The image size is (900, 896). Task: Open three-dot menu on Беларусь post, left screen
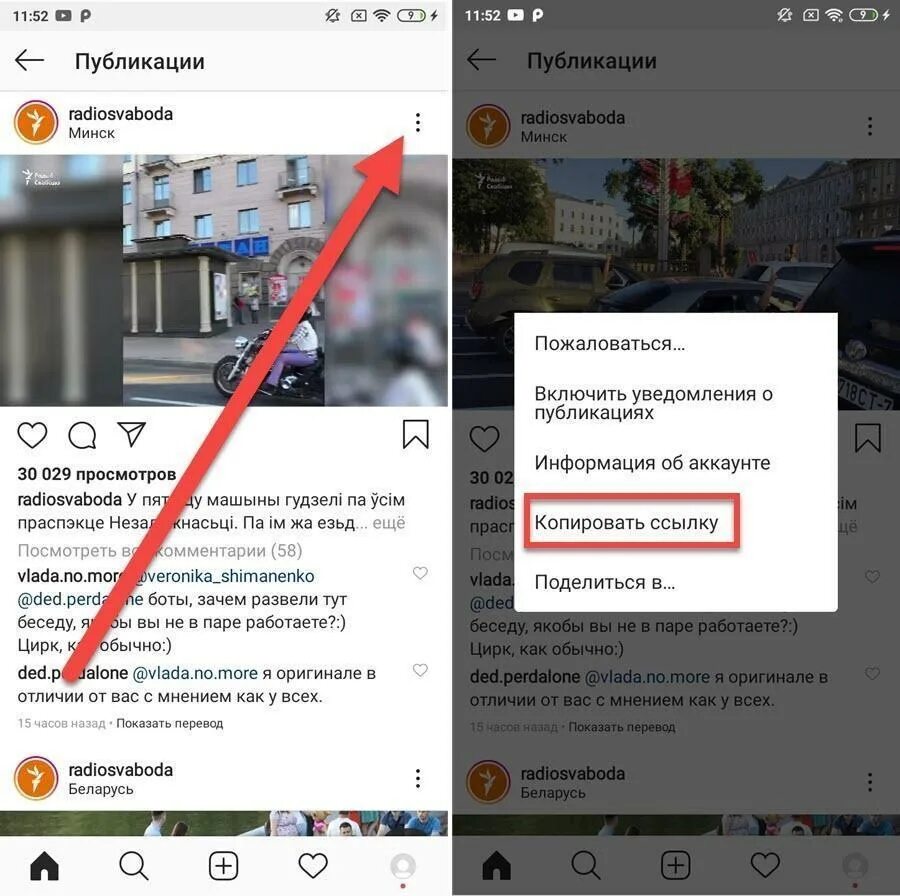[418, 778]
